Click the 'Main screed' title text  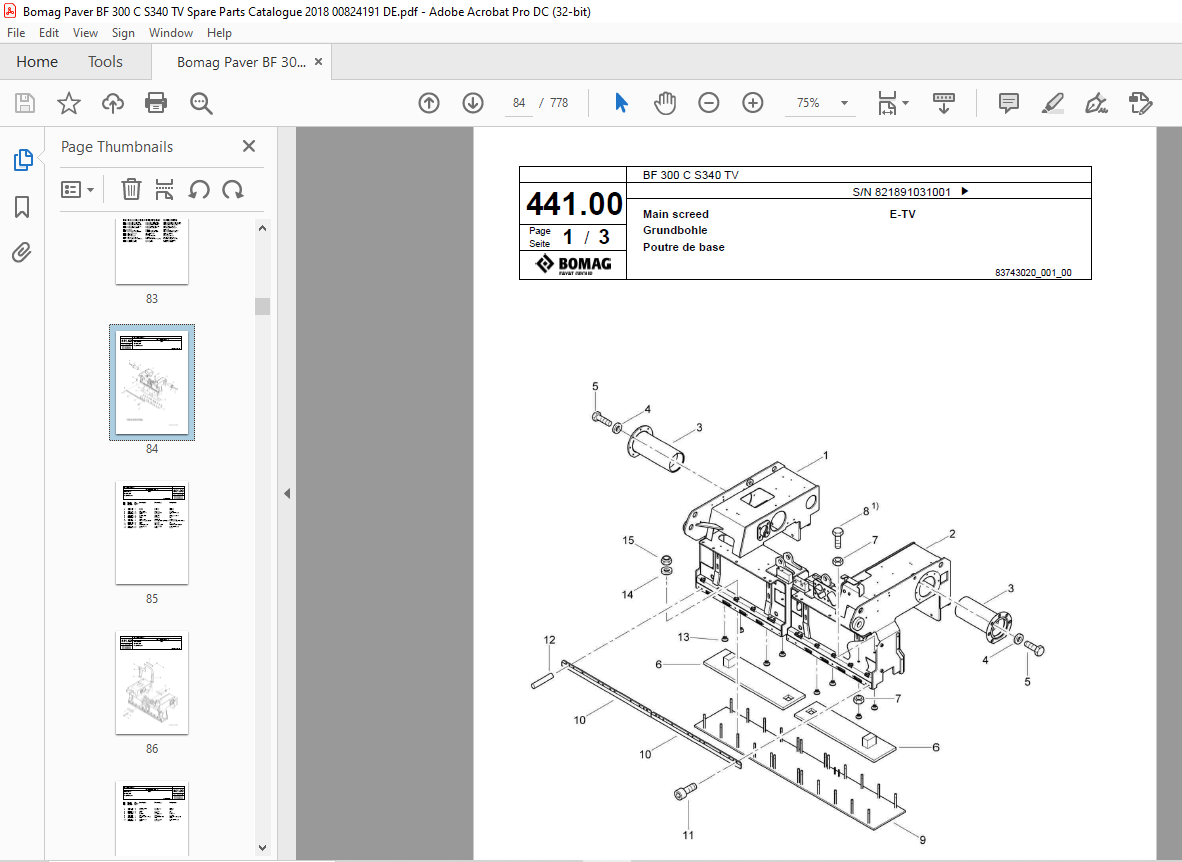click(x=675, y=214)
